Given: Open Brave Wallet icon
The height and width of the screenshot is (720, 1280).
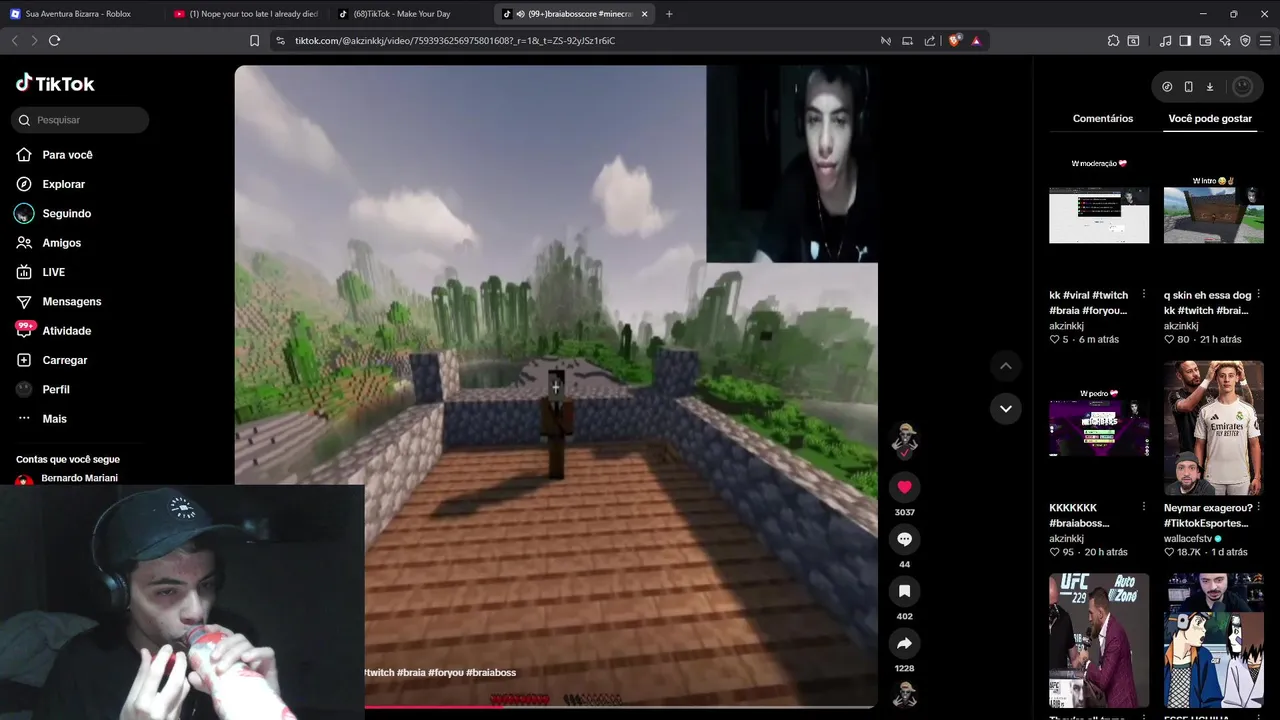Looking at the screenshot, I should click(1205, 41).
